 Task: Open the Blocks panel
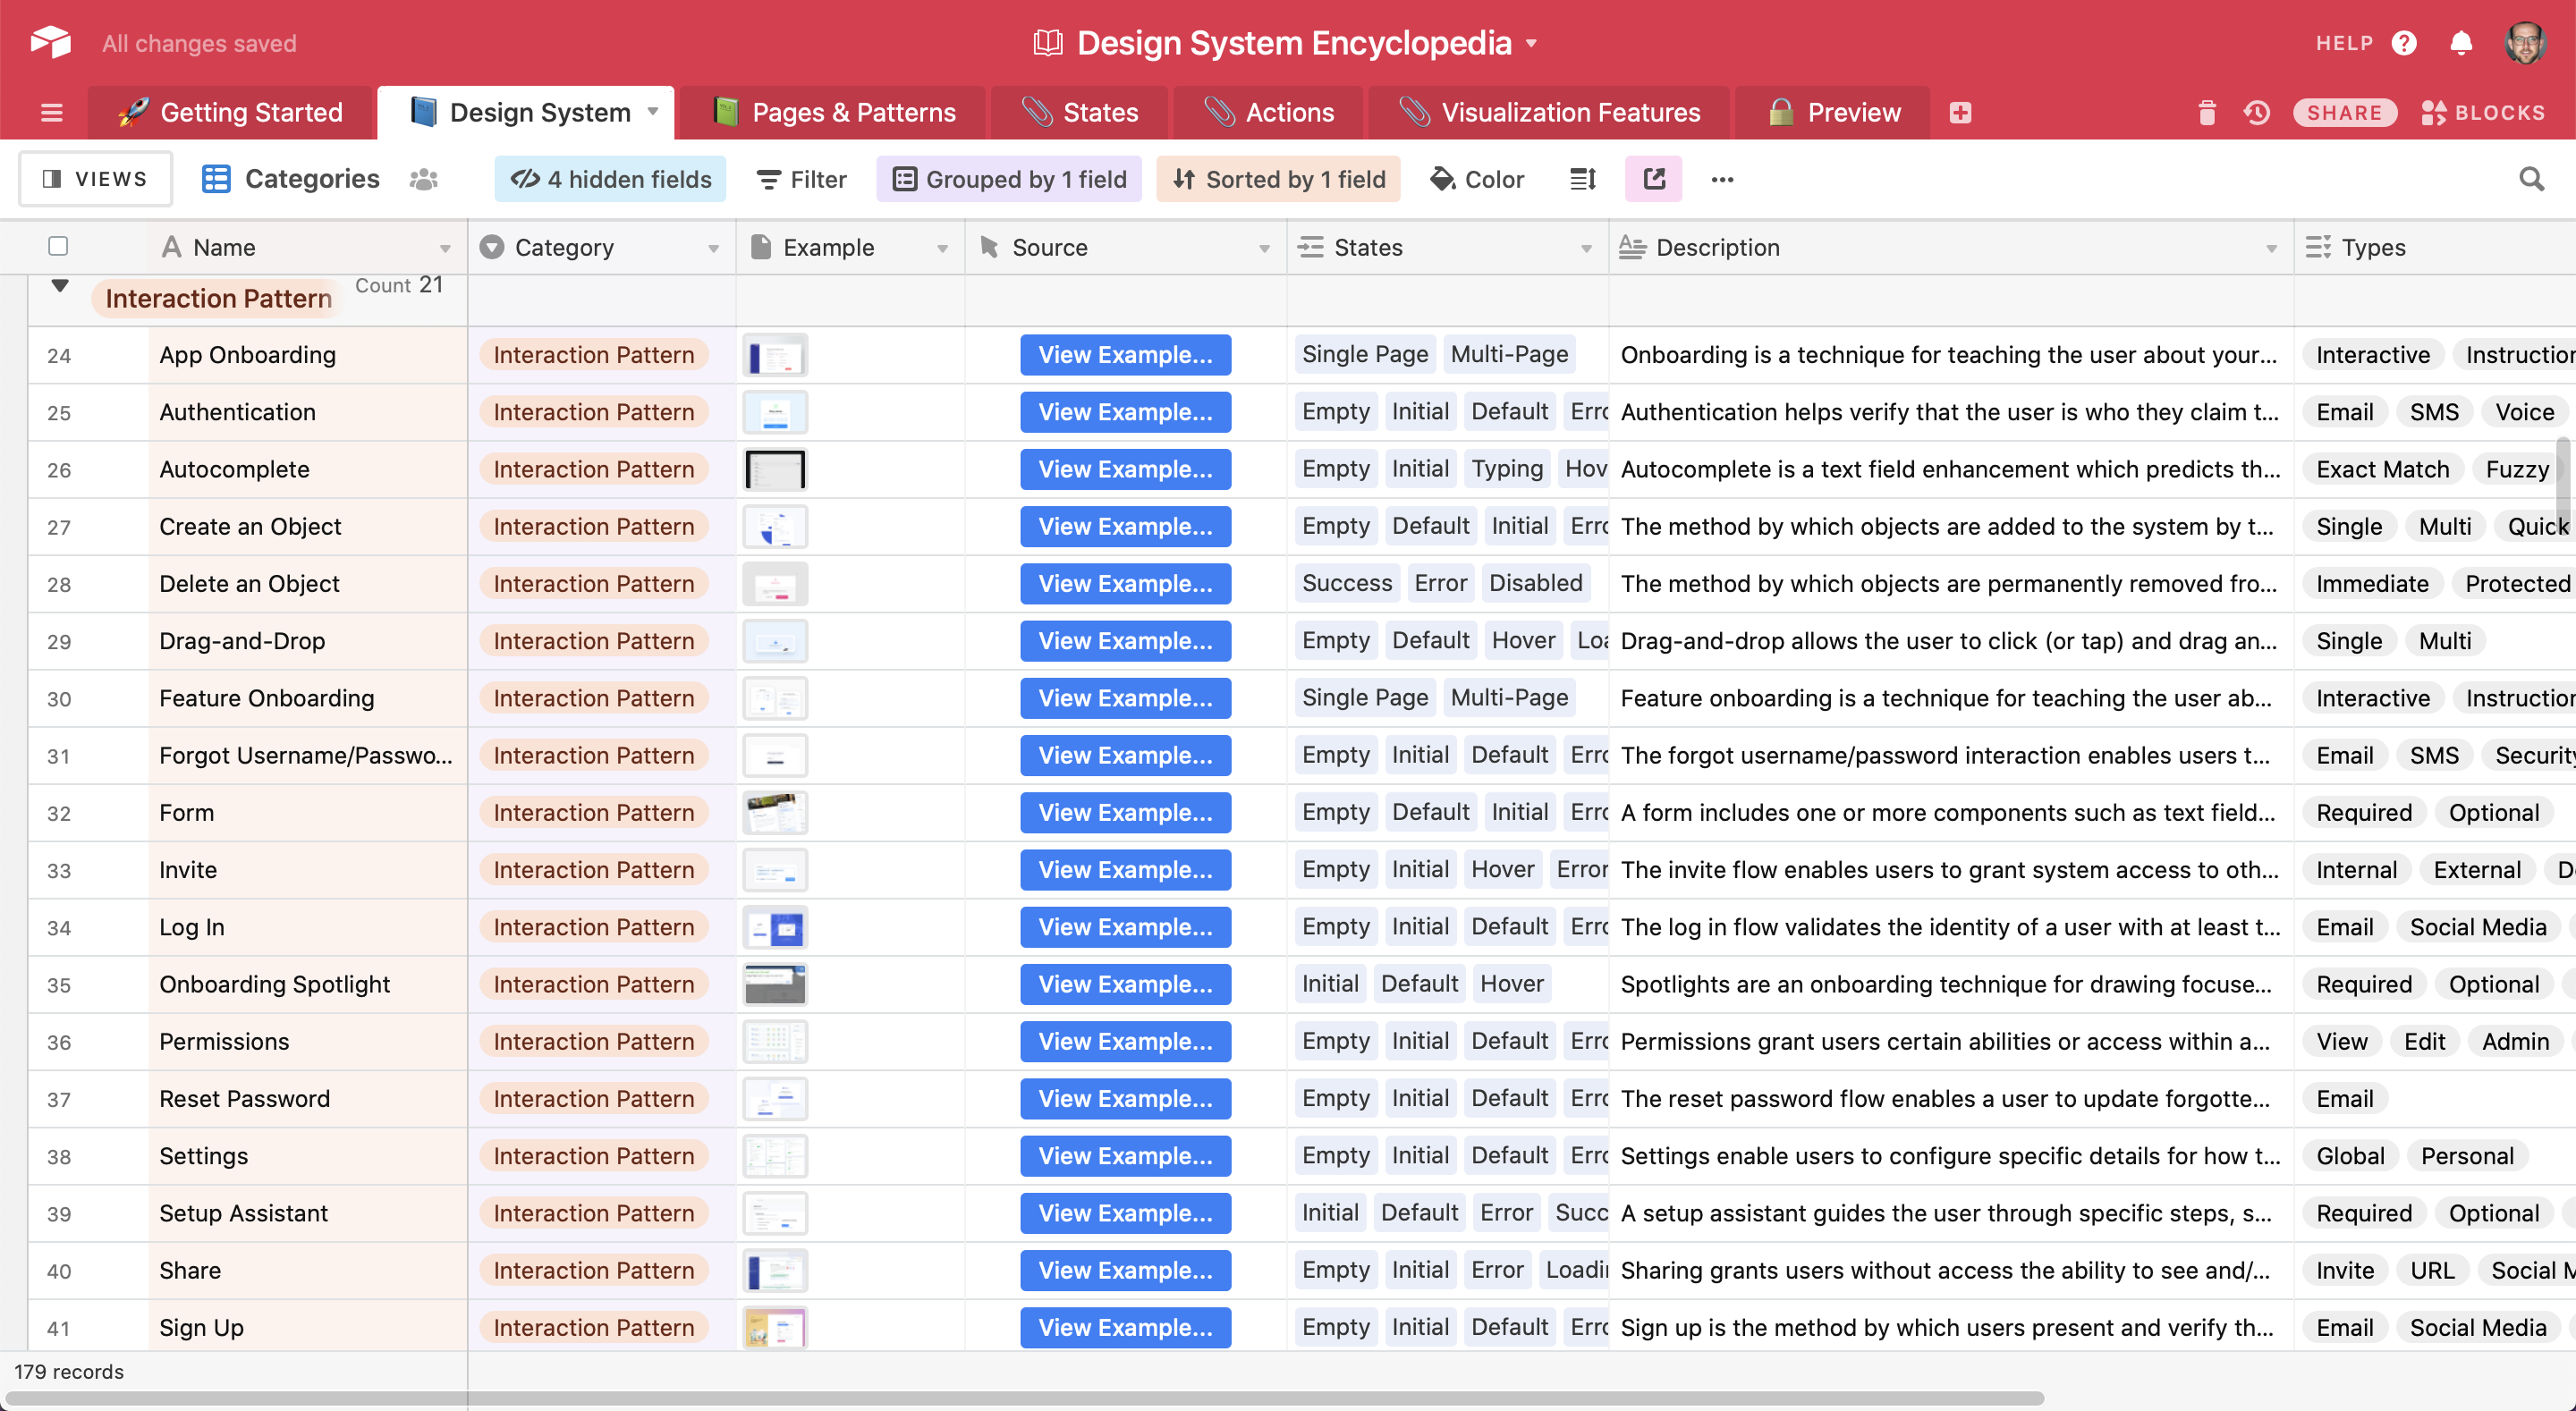coord(2484,112)
